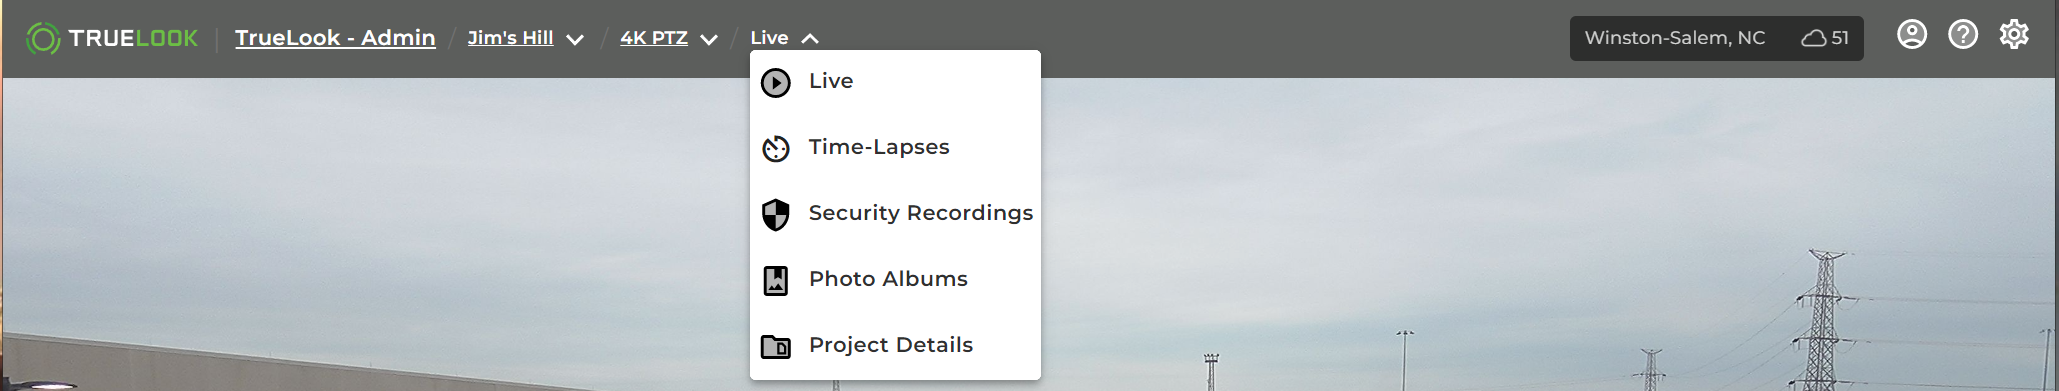Viewport: 2059px width, 391px height.
Task: Follow the TrueLook - Admin link
Action: click(x=335, y=38)
